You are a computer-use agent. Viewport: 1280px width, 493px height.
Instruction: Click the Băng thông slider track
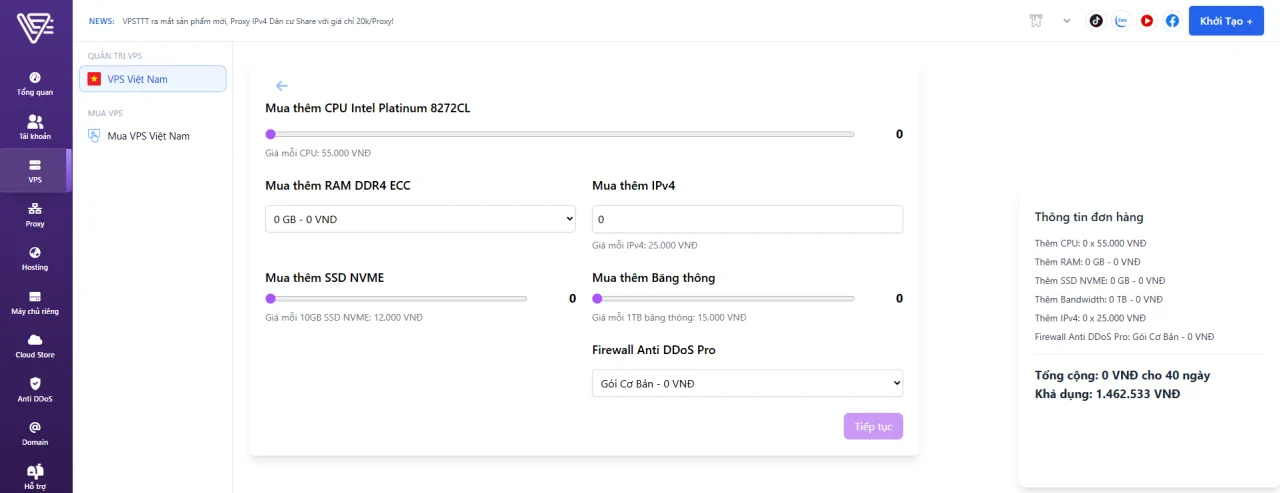tap(724, 298)
